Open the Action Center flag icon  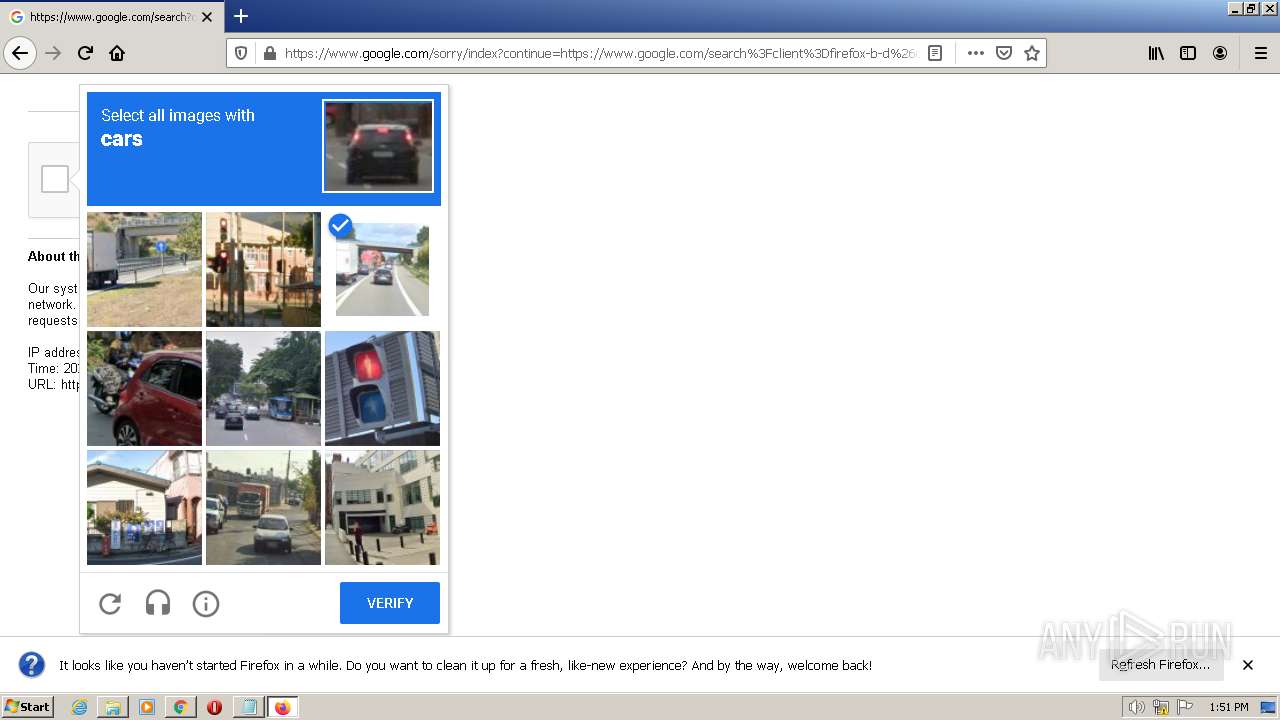point(1185,707)
